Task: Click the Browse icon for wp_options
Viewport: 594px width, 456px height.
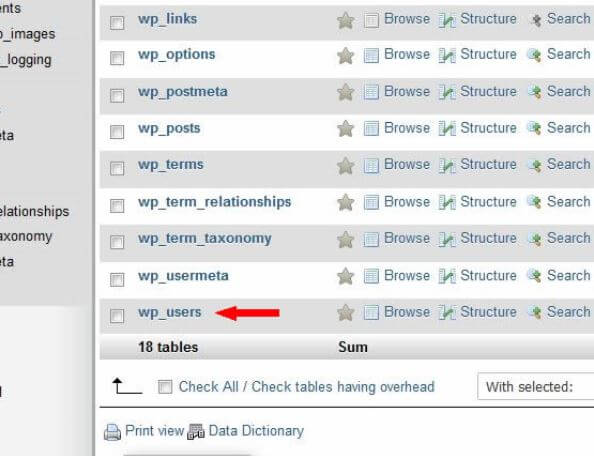Action: 371,55
